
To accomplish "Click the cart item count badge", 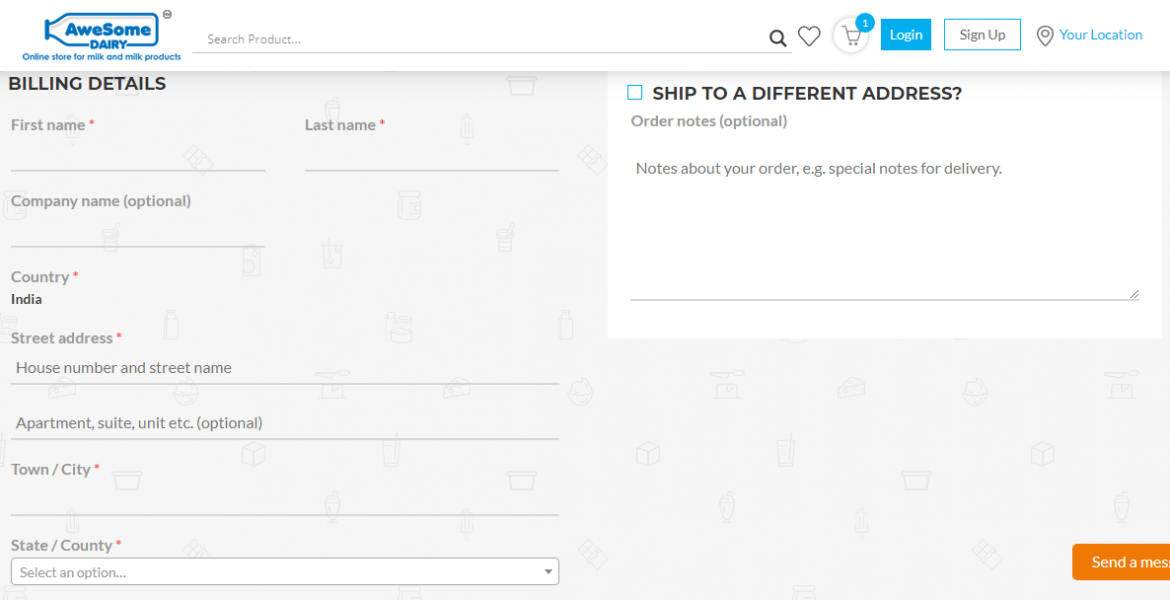I will click(x=865, y=22).
